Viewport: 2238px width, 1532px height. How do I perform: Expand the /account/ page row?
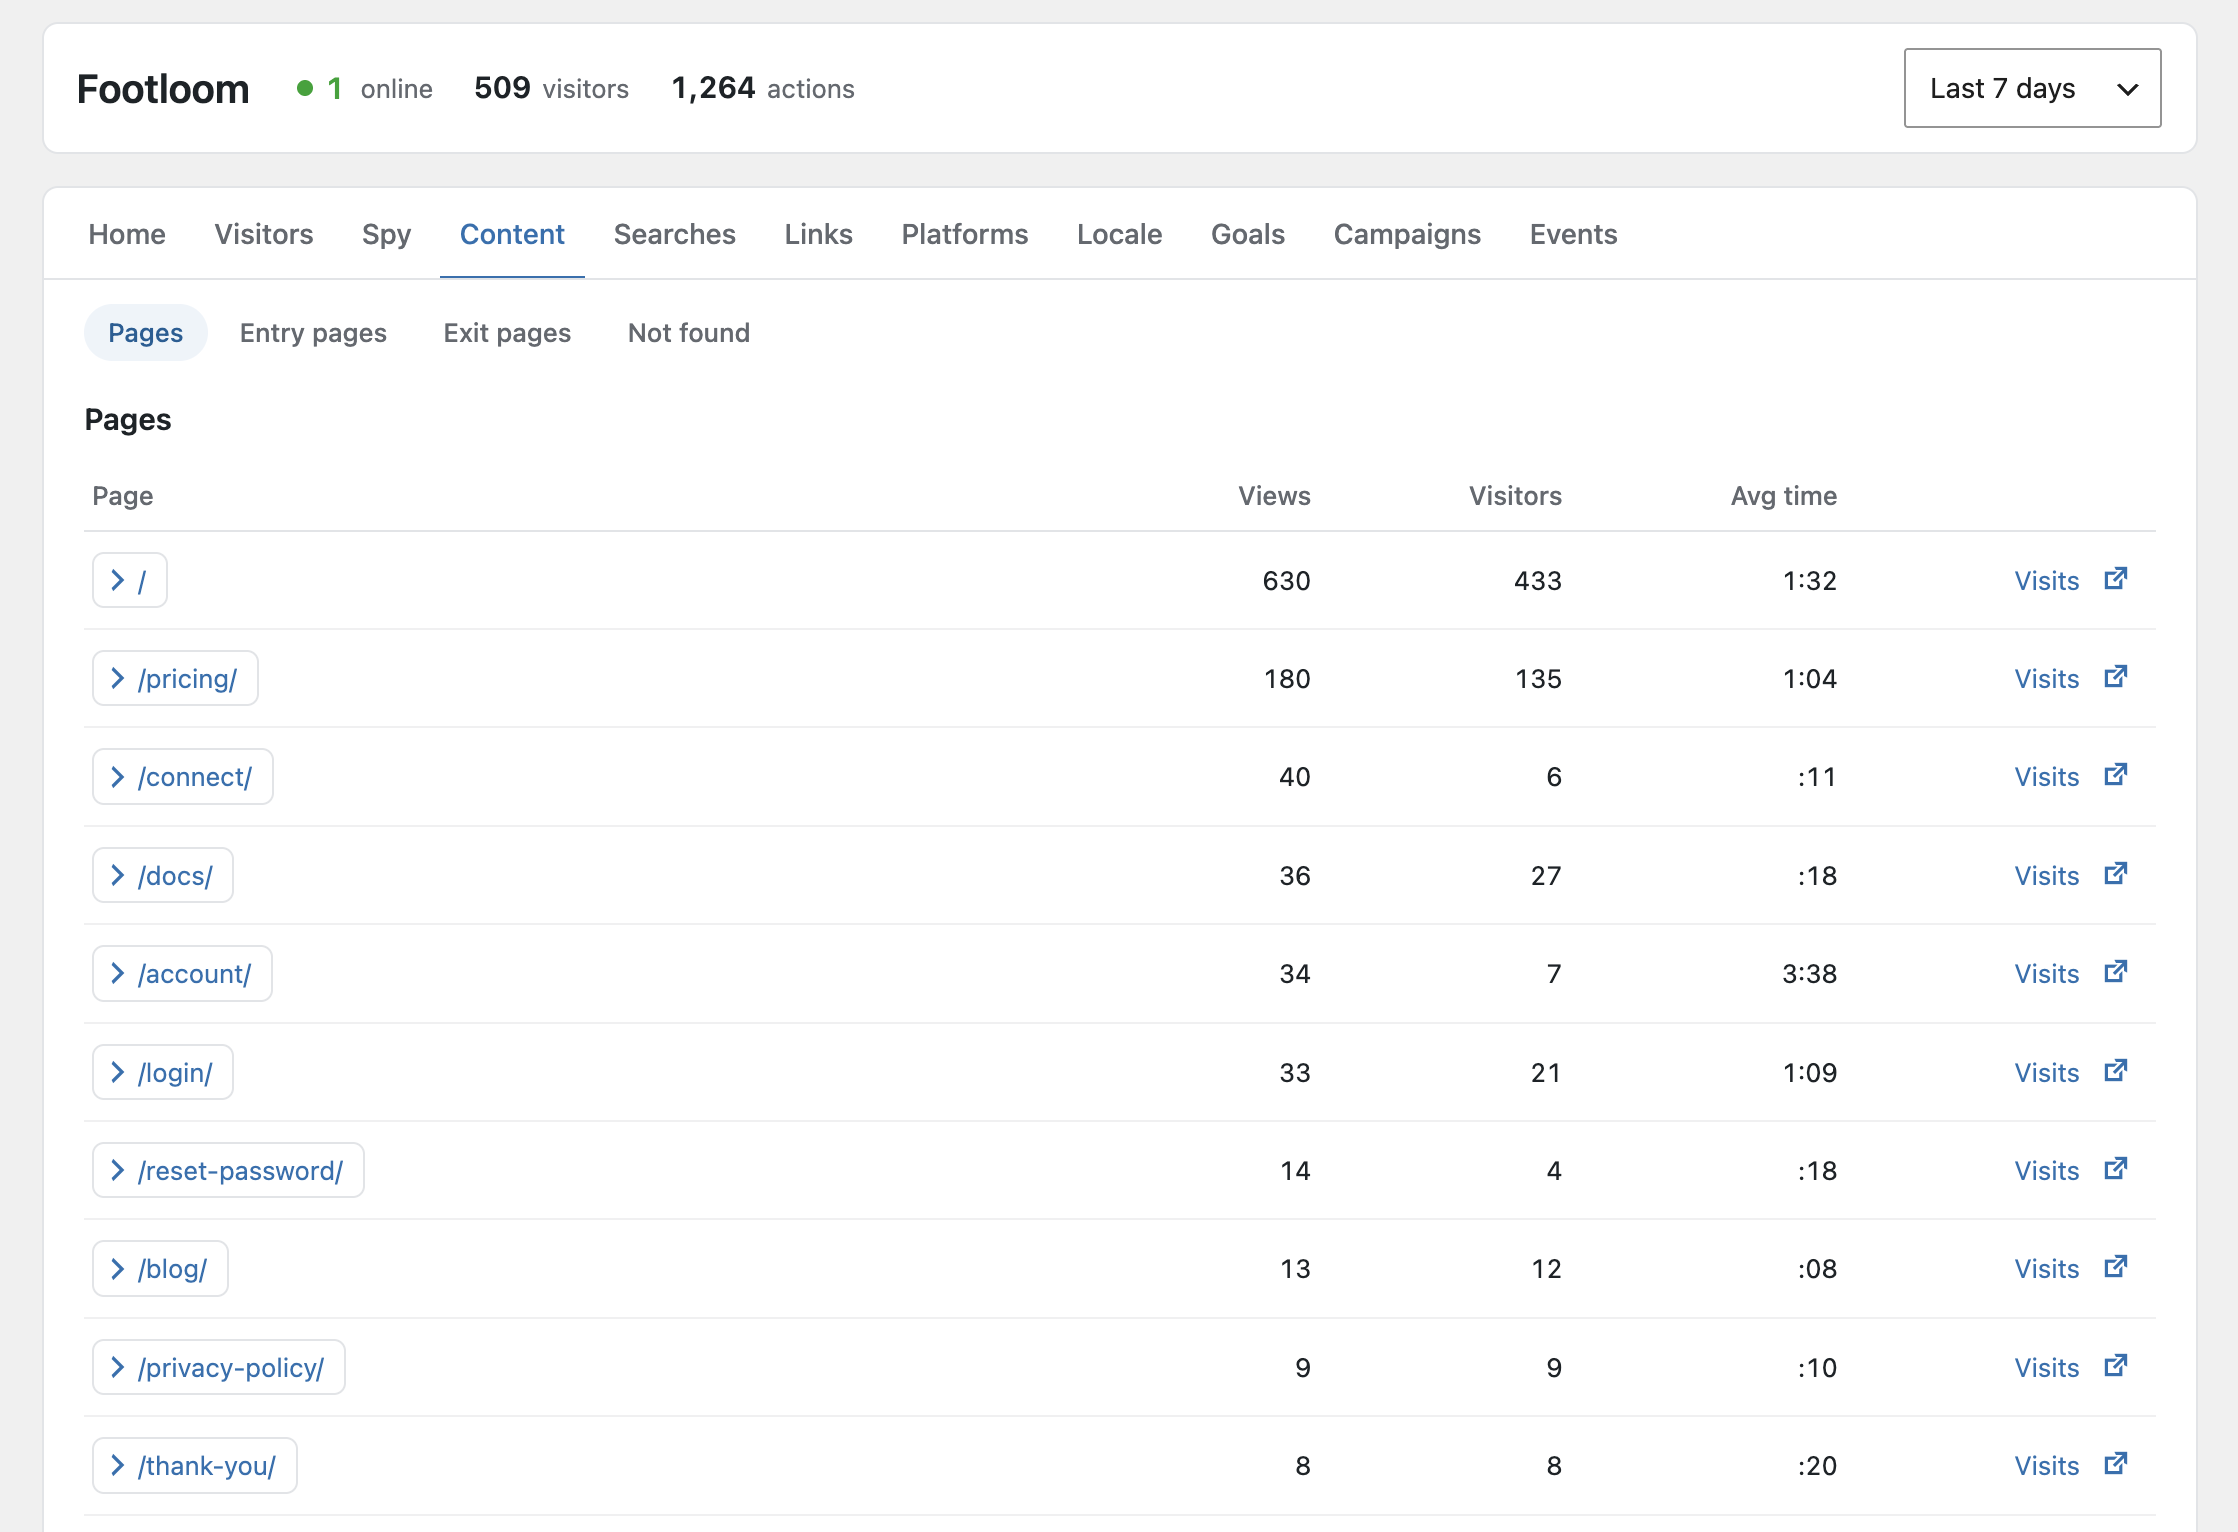click(182, 974)
